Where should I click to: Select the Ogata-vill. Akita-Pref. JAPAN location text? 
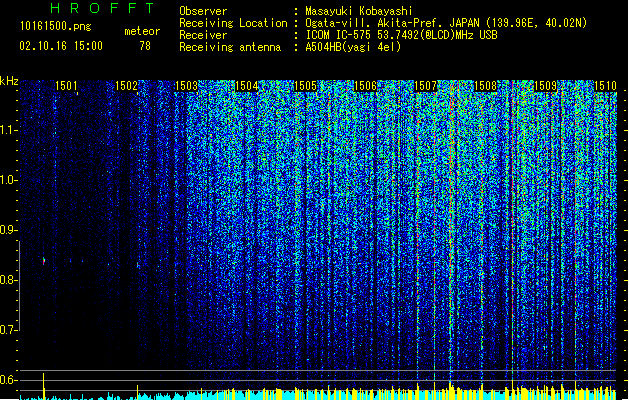[446, 23]
